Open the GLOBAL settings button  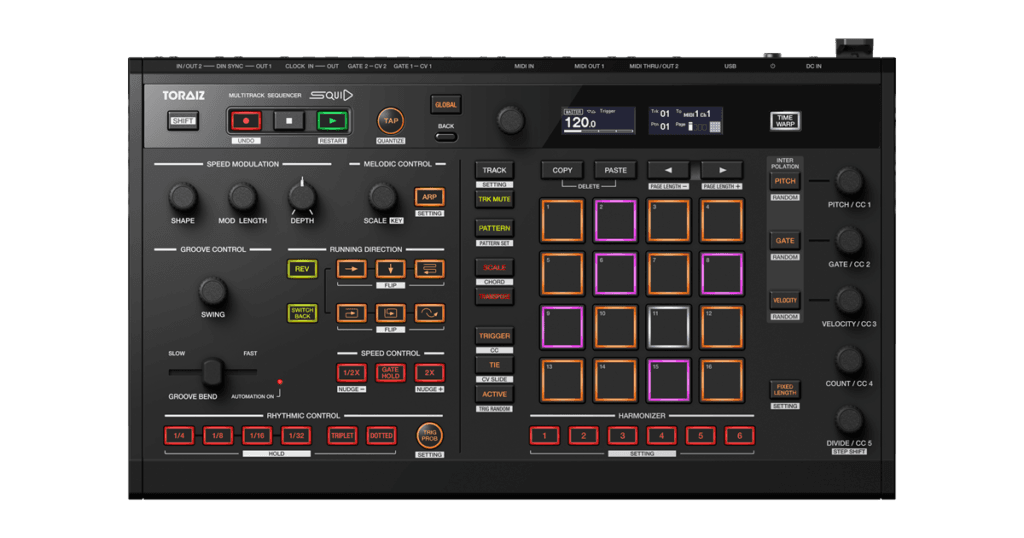pyautogui.click(x=445, y=105)
